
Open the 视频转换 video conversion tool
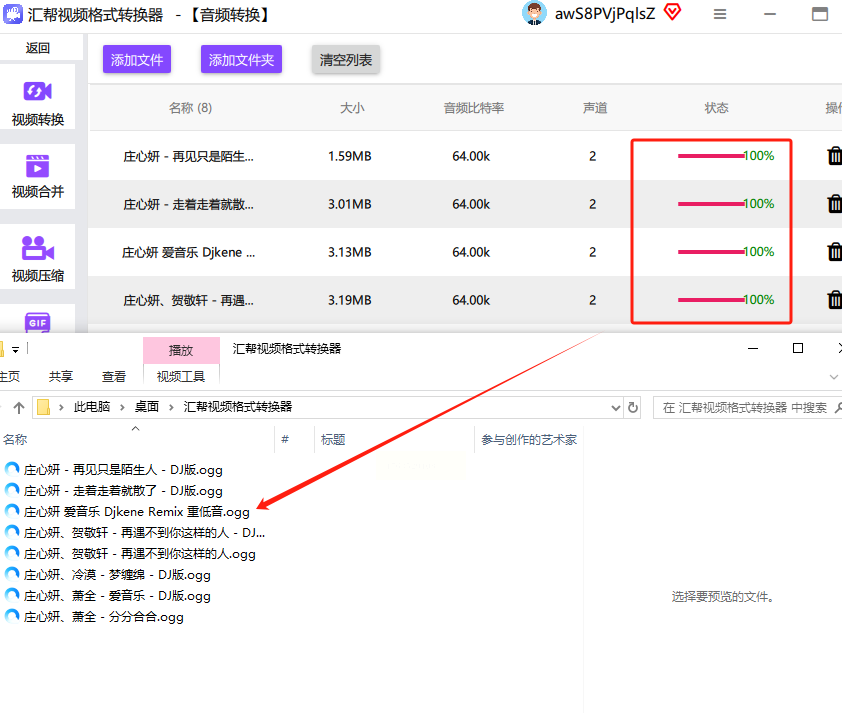pos(38,101)
